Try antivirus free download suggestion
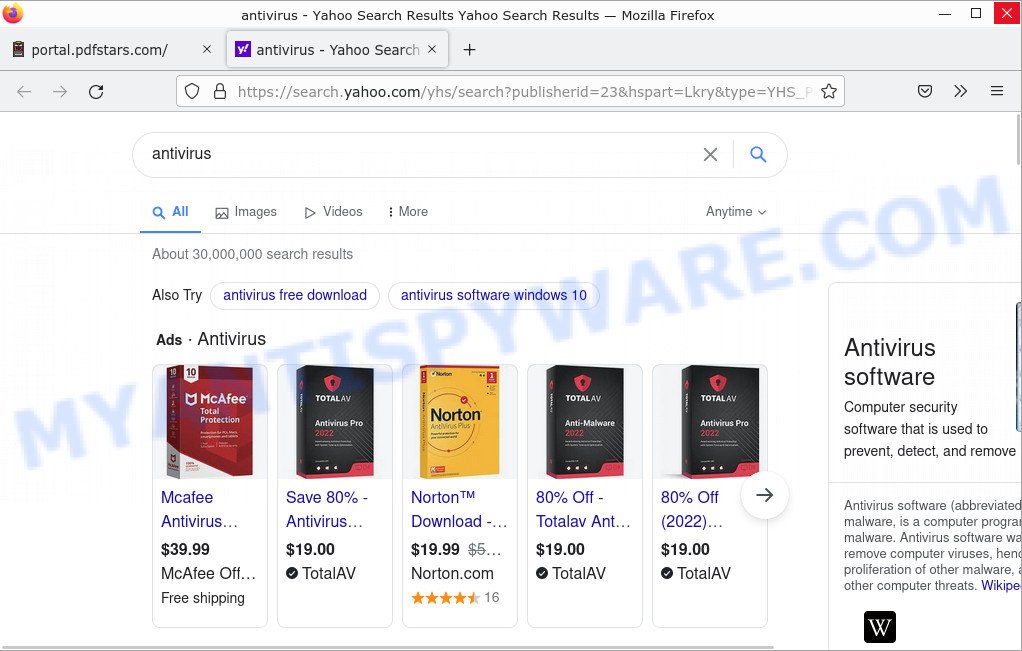The image size is (1022, 651). 295,295
